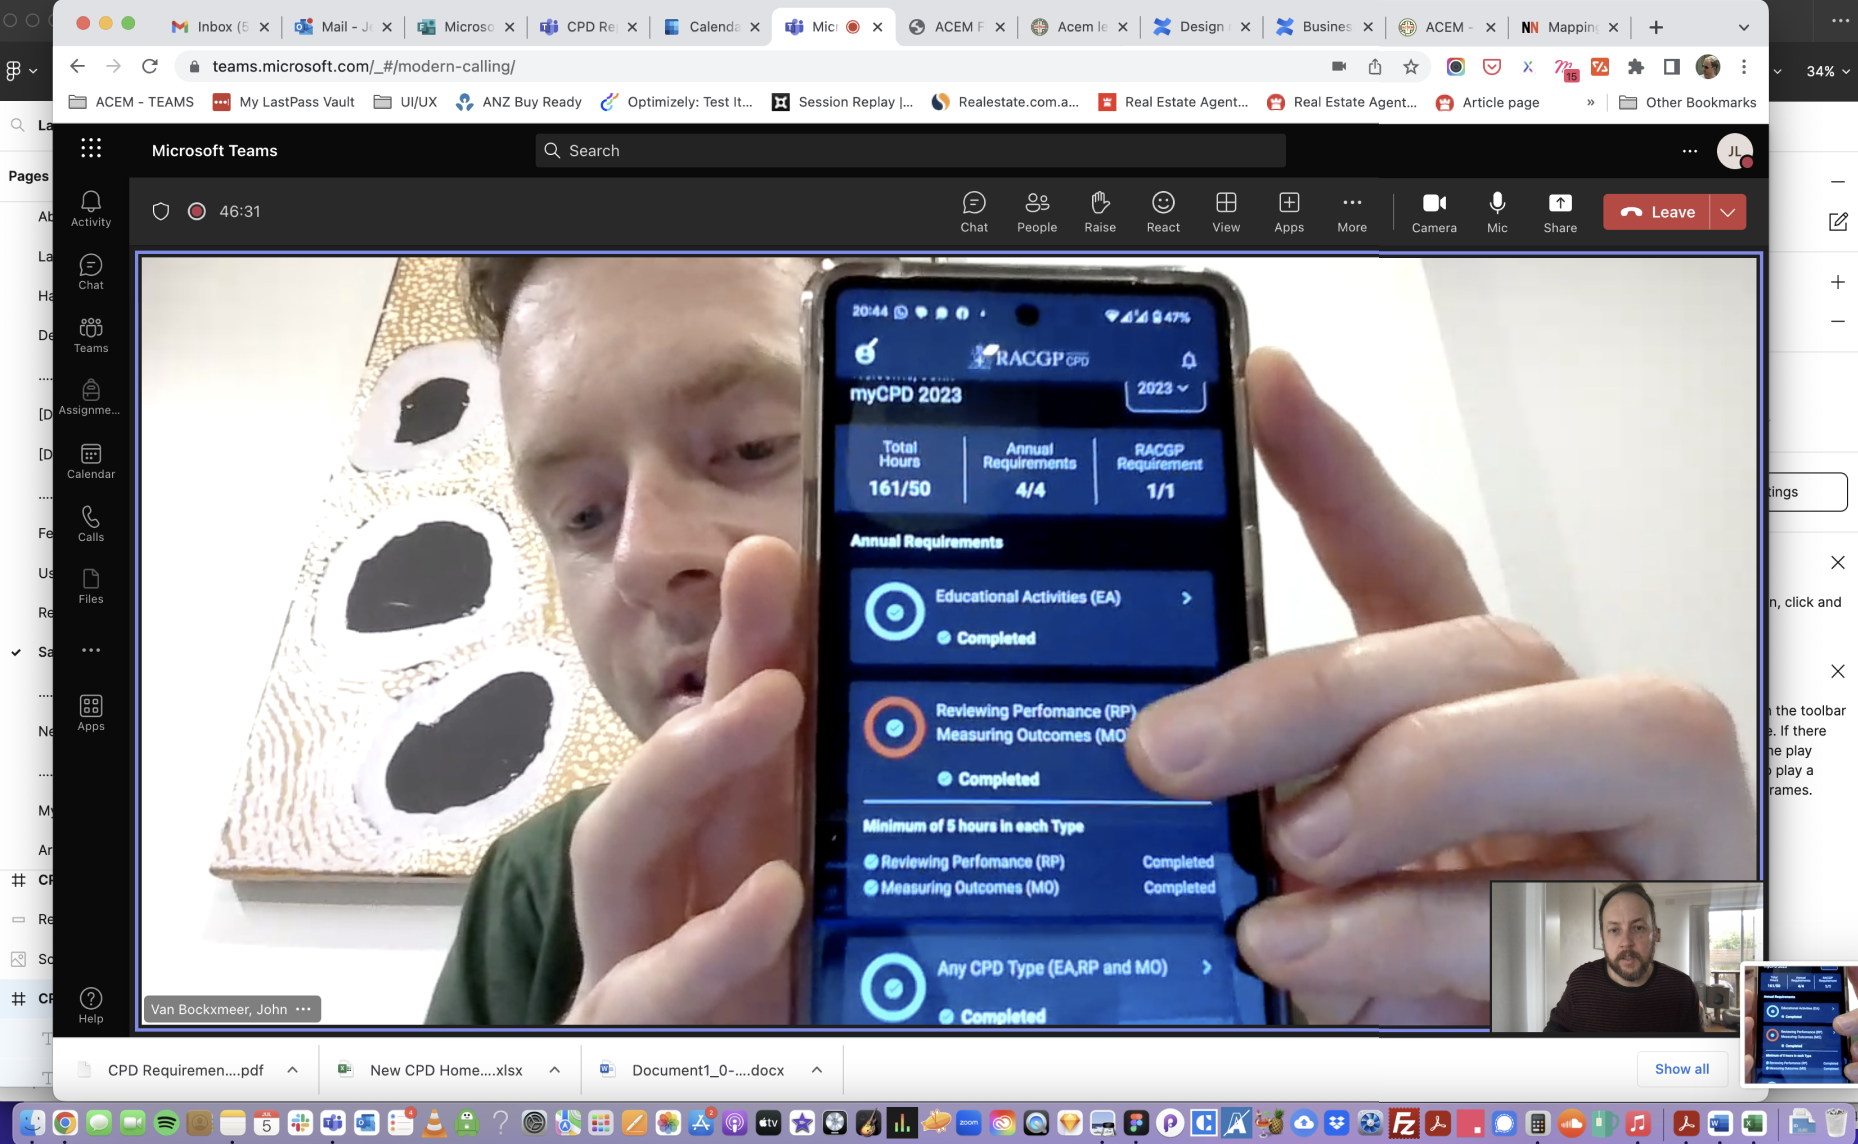Open the Activity feed in Teams sidebar

[x=91, y=209]
